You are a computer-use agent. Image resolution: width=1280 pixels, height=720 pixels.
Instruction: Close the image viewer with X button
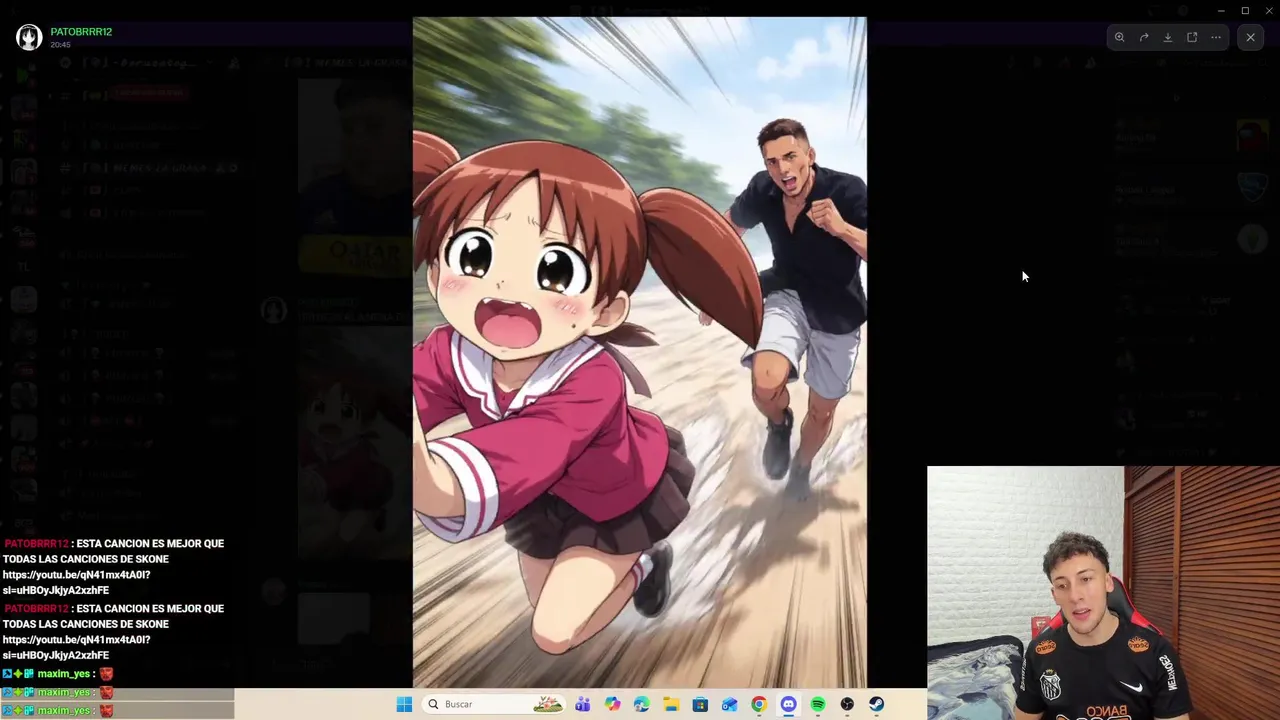1250,37
